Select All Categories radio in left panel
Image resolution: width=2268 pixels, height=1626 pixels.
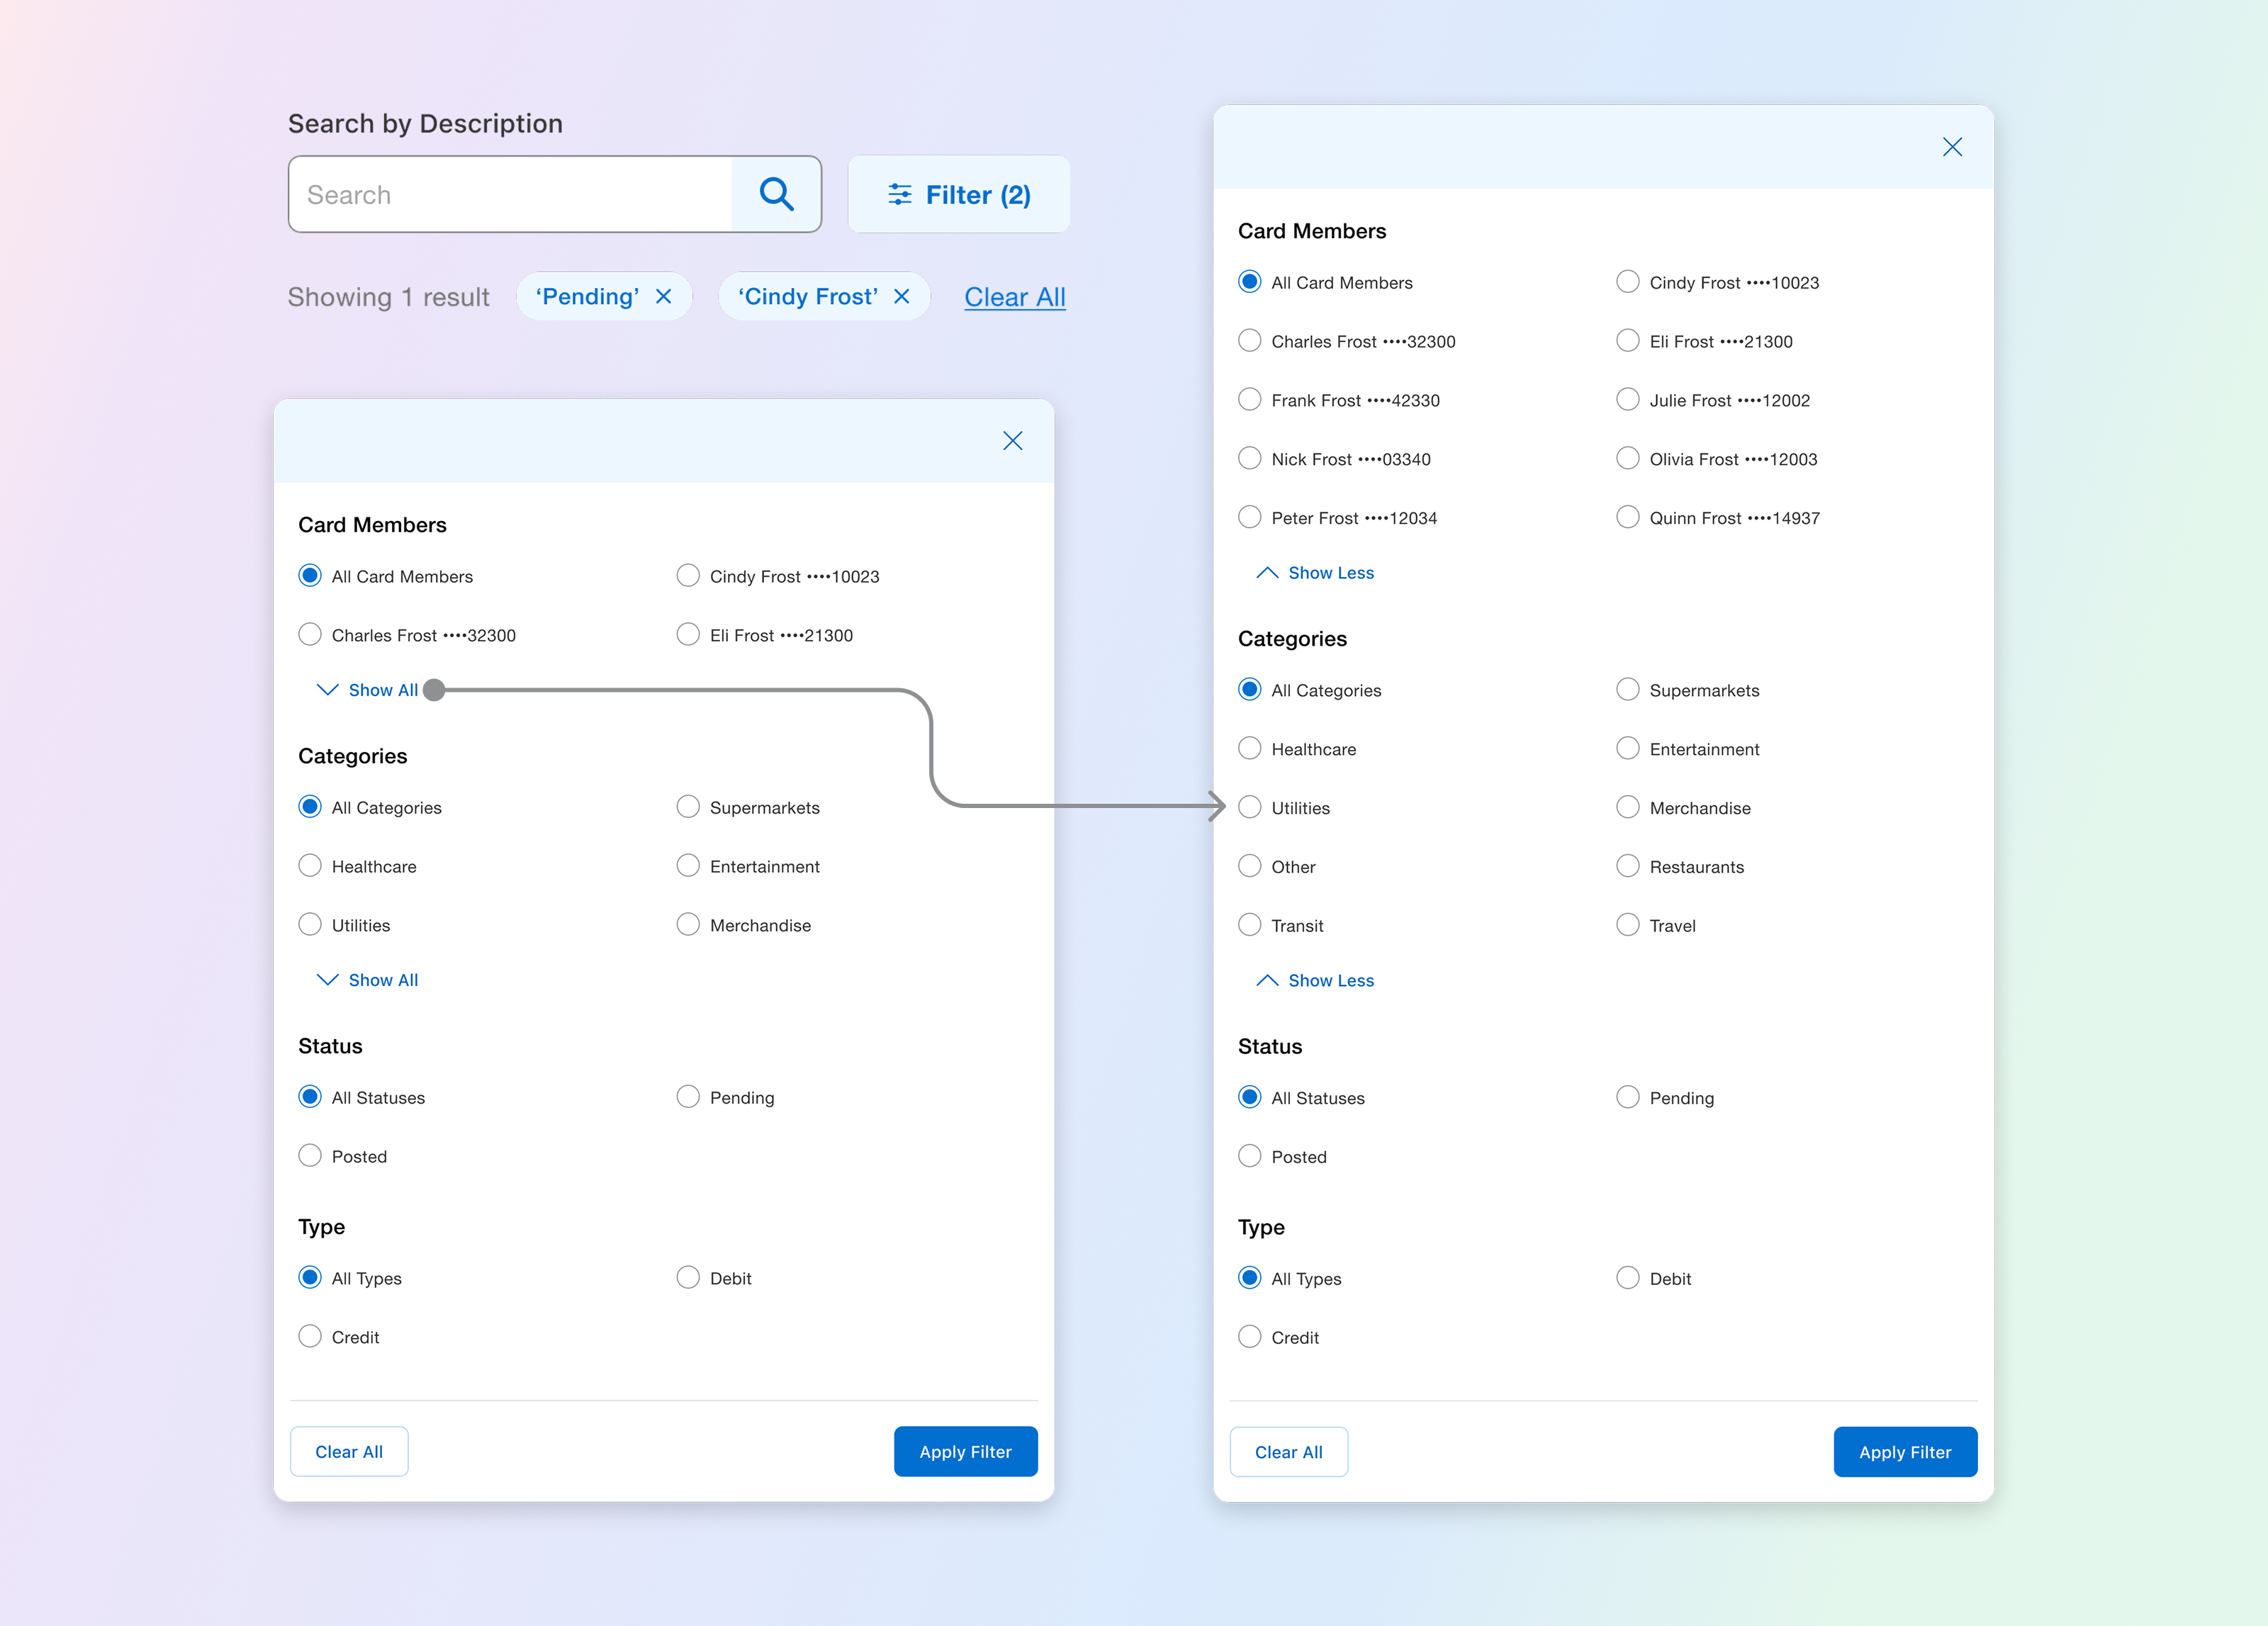310,807
